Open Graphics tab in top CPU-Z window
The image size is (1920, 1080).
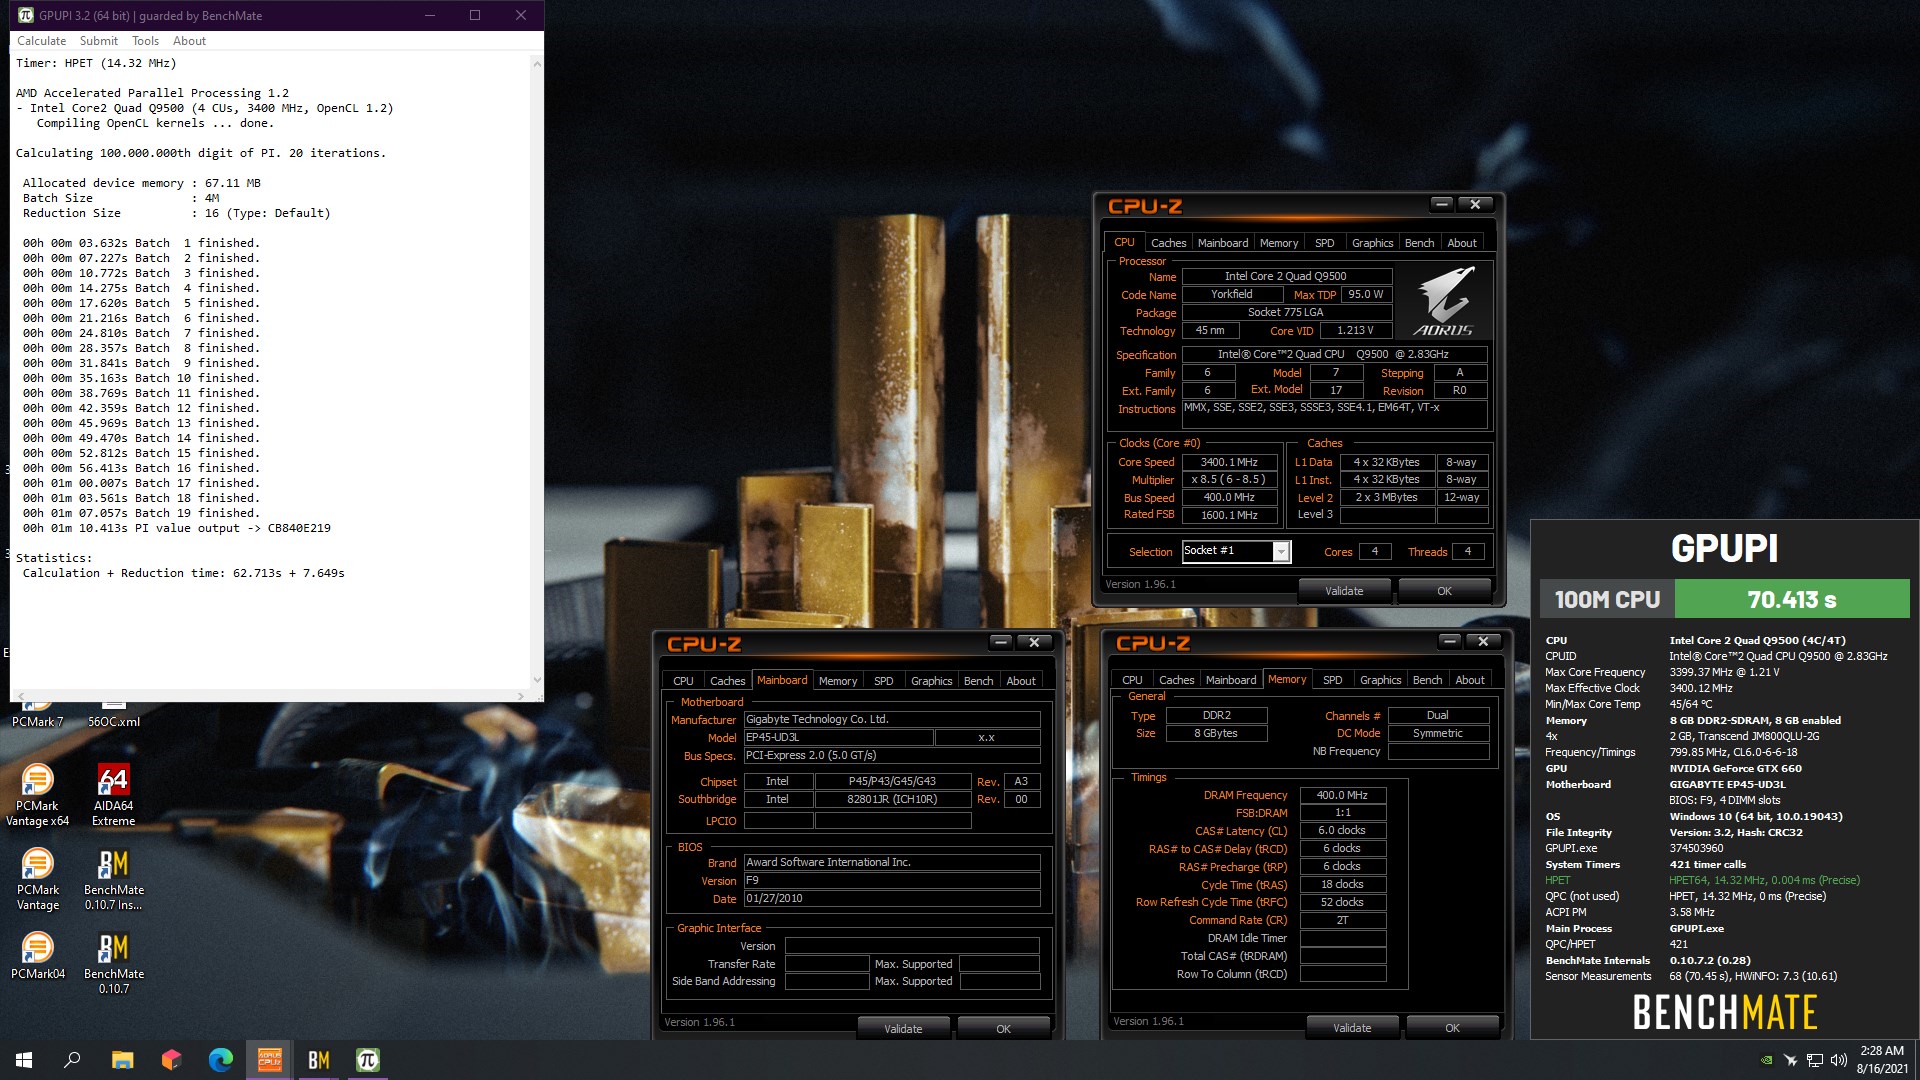pyautogui.click(x=1372, y=243)
